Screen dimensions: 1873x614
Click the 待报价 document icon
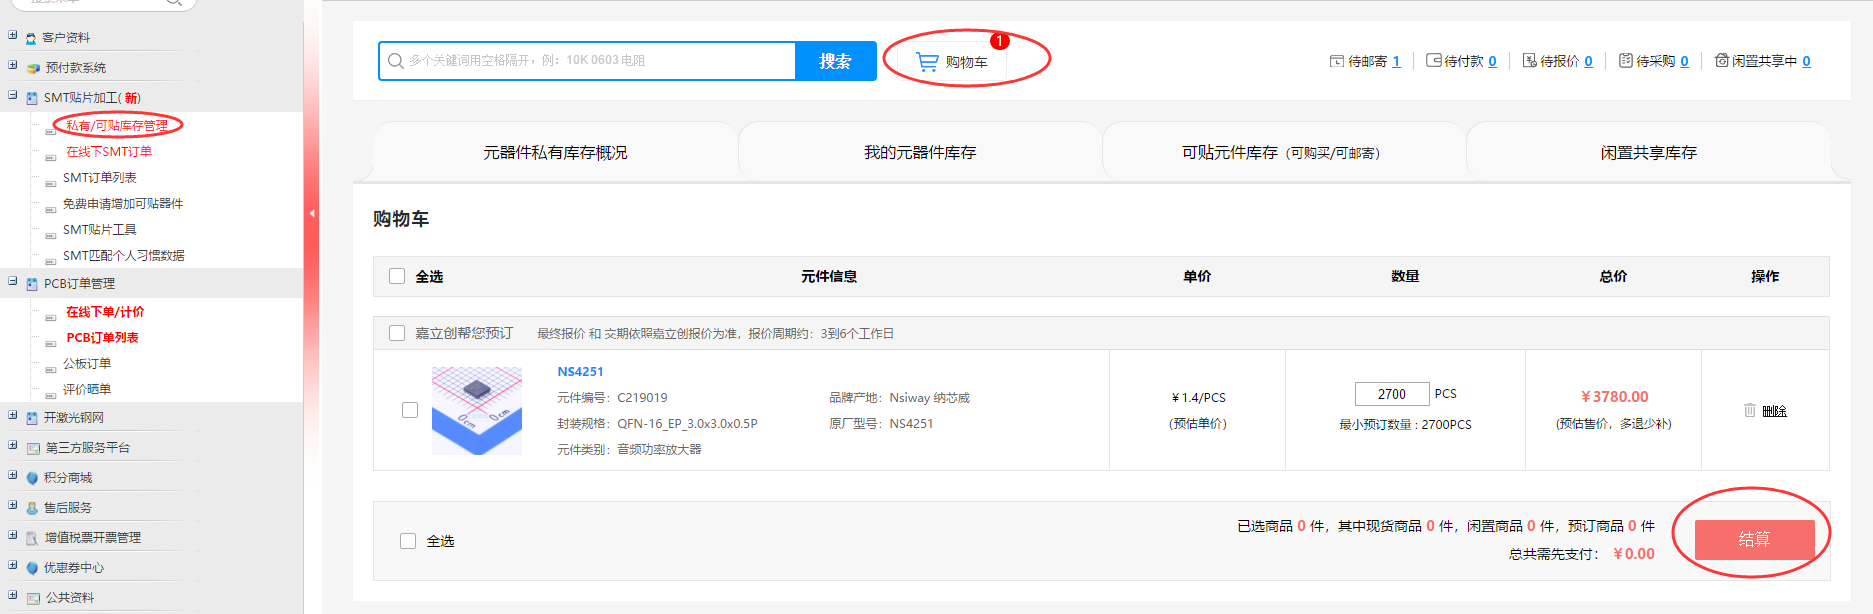pyautogui.click(x=1529, y=61)
